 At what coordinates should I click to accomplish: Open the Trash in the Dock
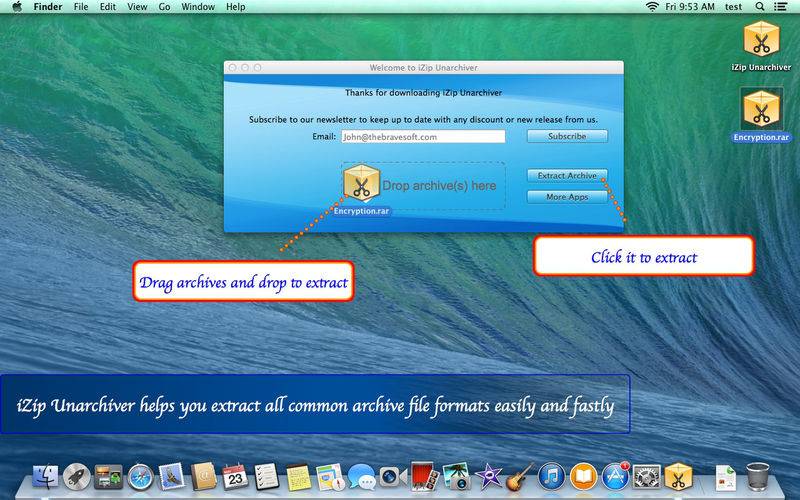click(757, 477)
